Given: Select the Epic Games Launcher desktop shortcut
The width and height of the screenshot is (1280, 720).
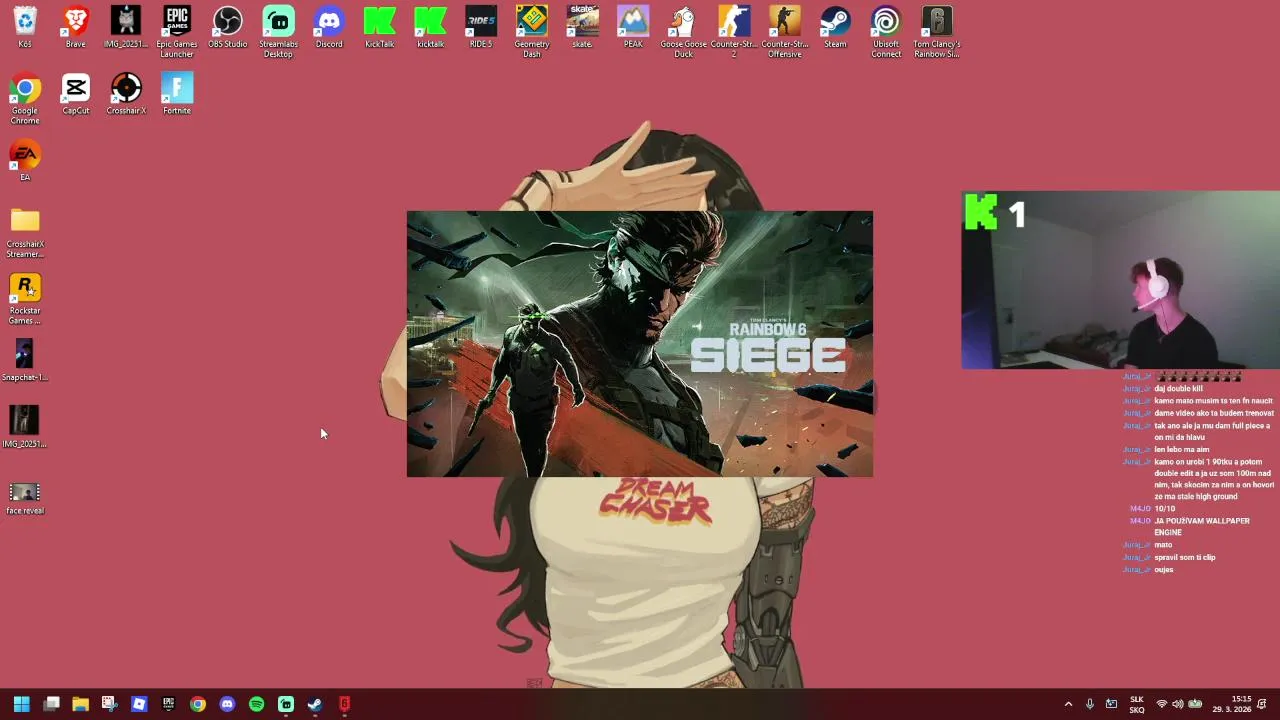Looking at the screenshot, I should coord(177,31).
